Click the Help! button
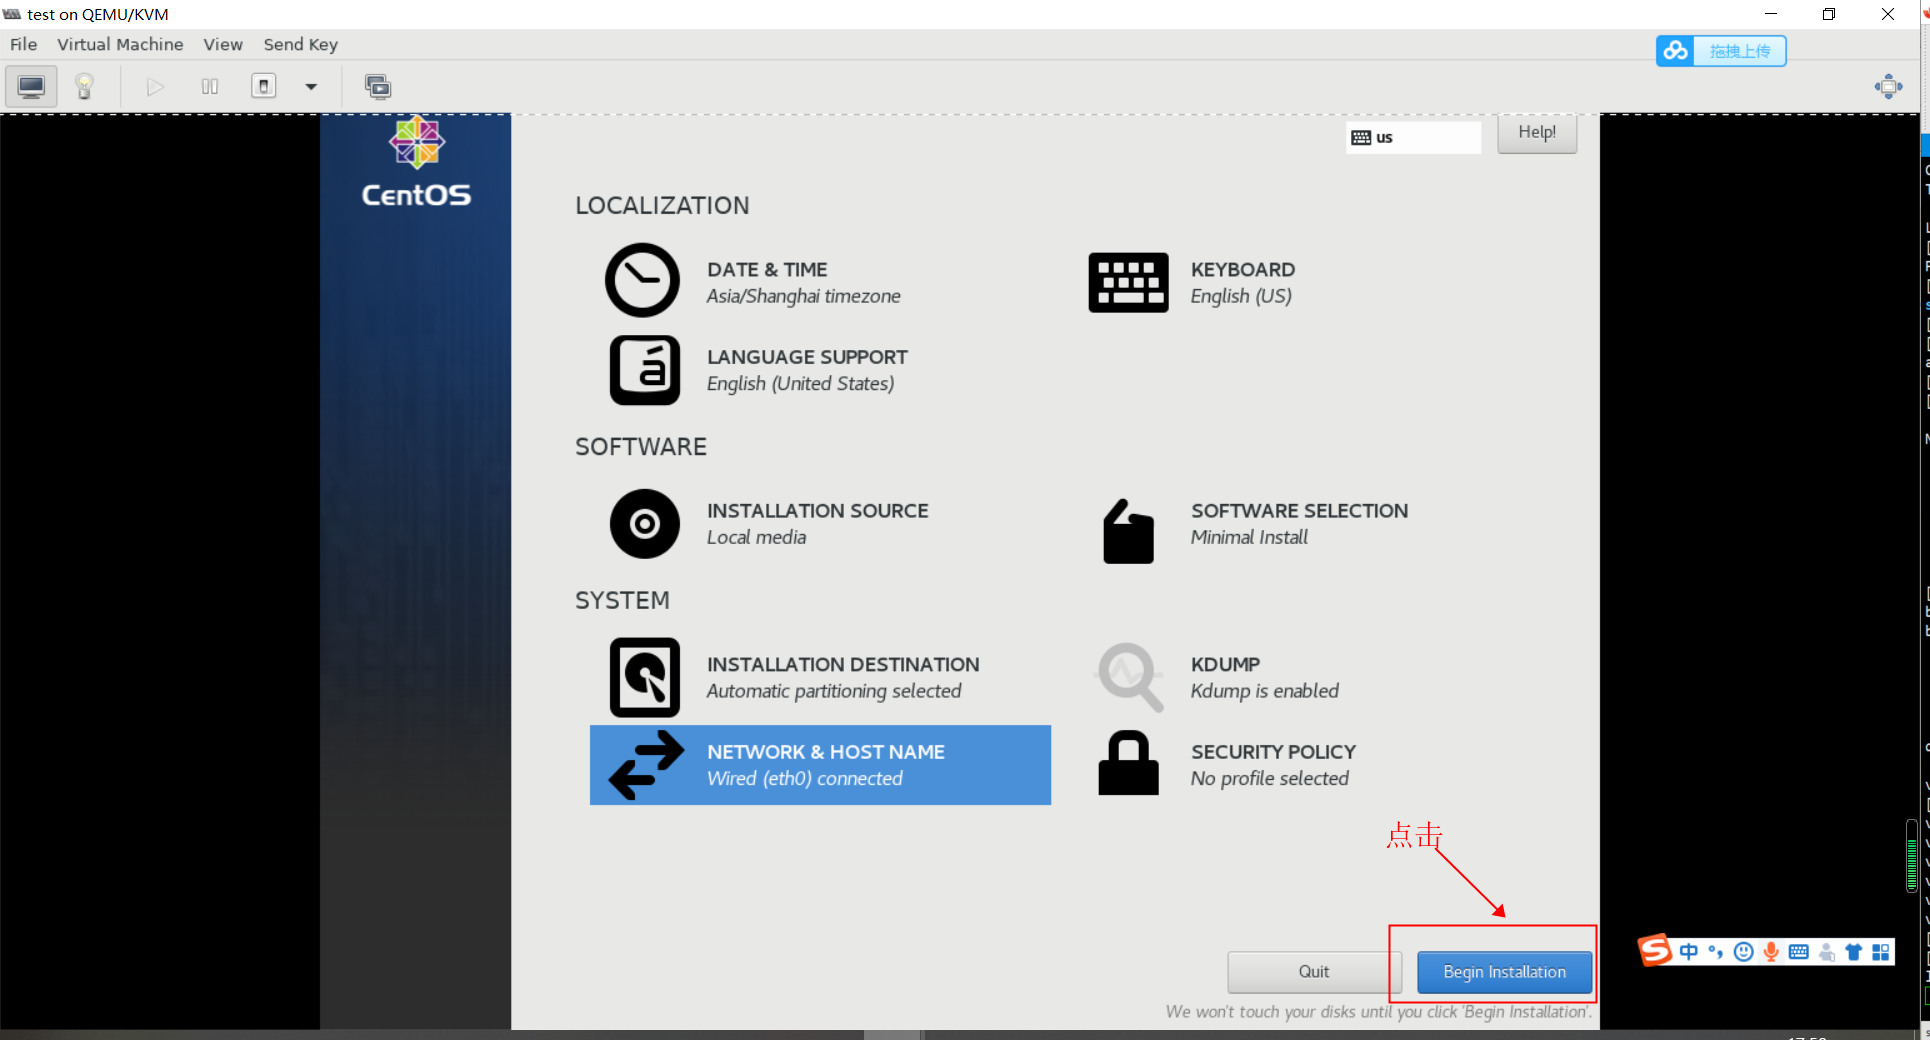The height and width of the screenshot is (1040, 1930). [1537, 133]
